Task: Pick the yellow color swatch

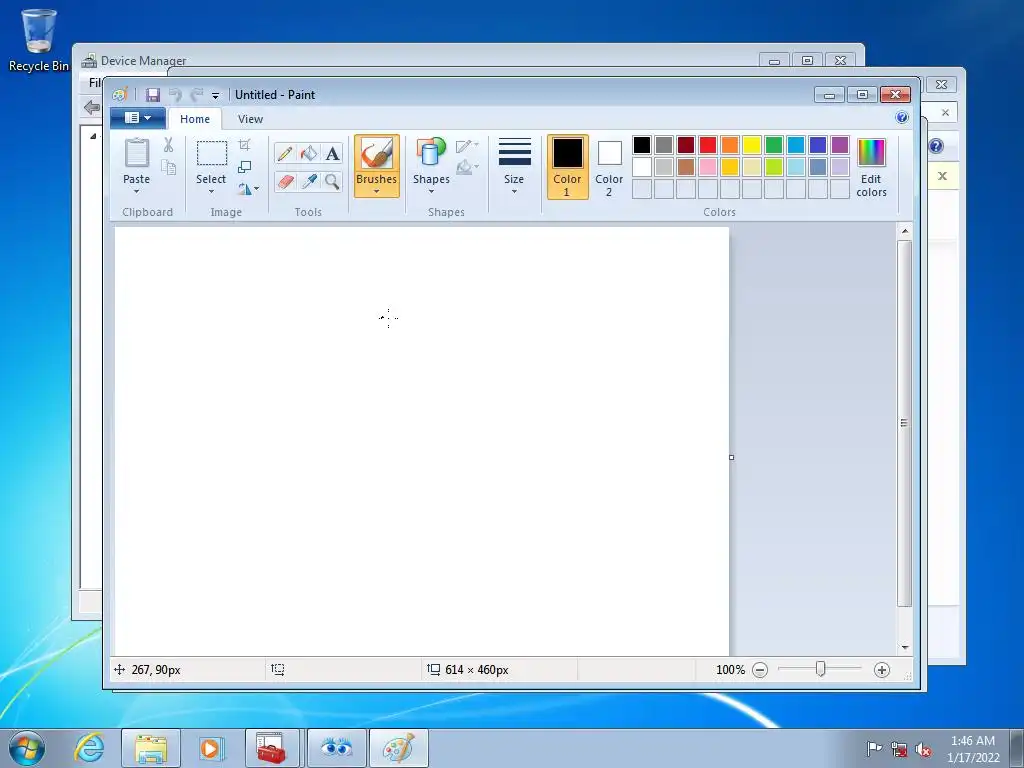Action: click(x=752, y=145)
